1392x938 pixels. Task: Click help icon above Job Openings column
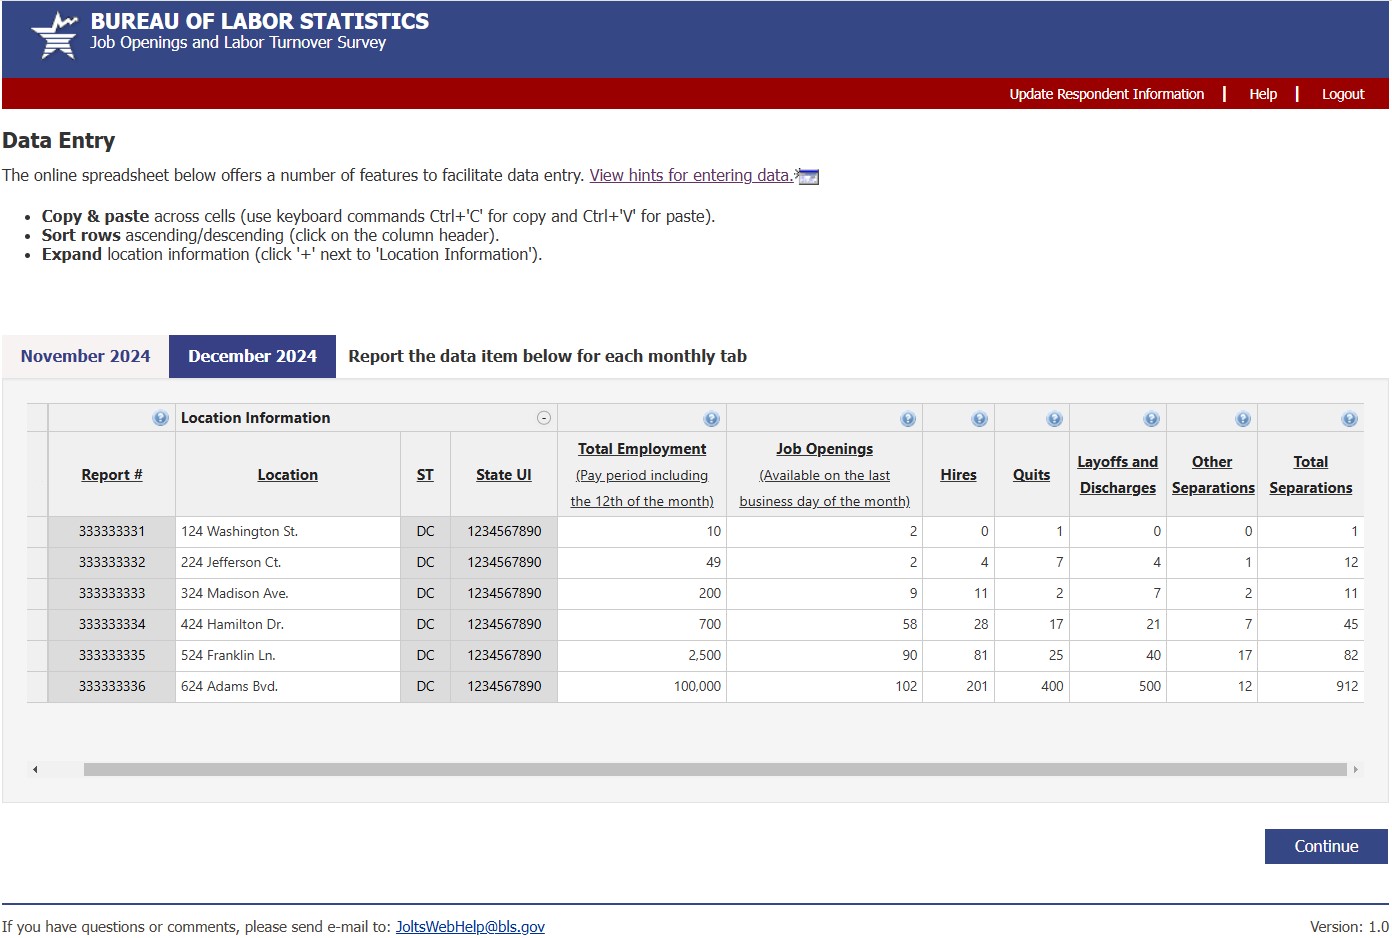[907, 419]
